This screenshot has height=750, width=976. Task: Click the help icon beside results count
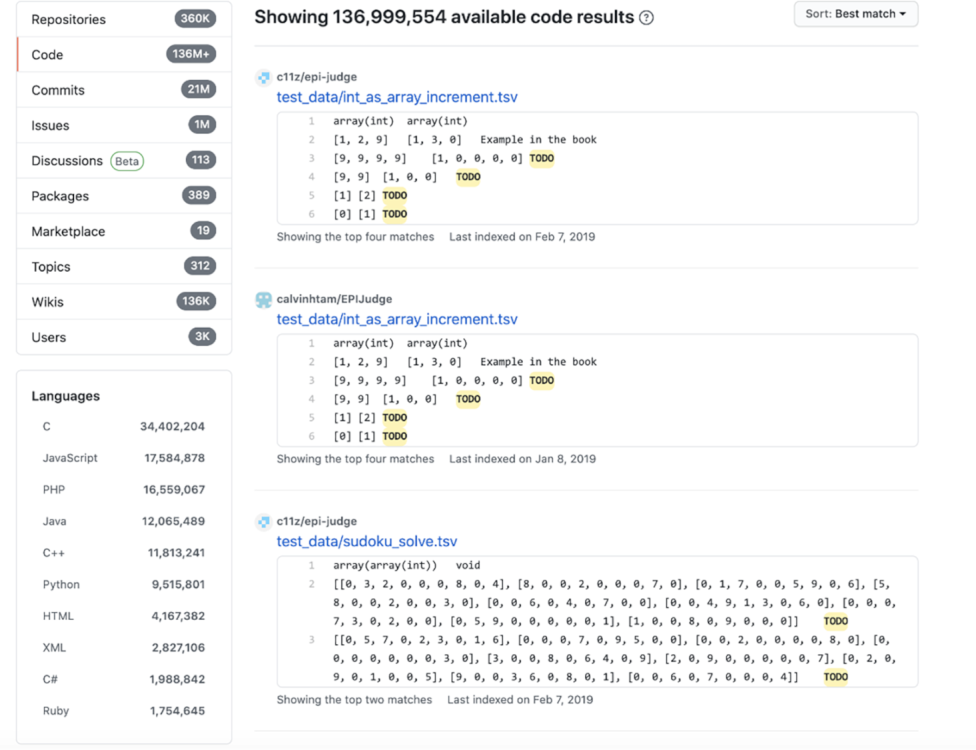pyautogui.click(x=647, y=18)
